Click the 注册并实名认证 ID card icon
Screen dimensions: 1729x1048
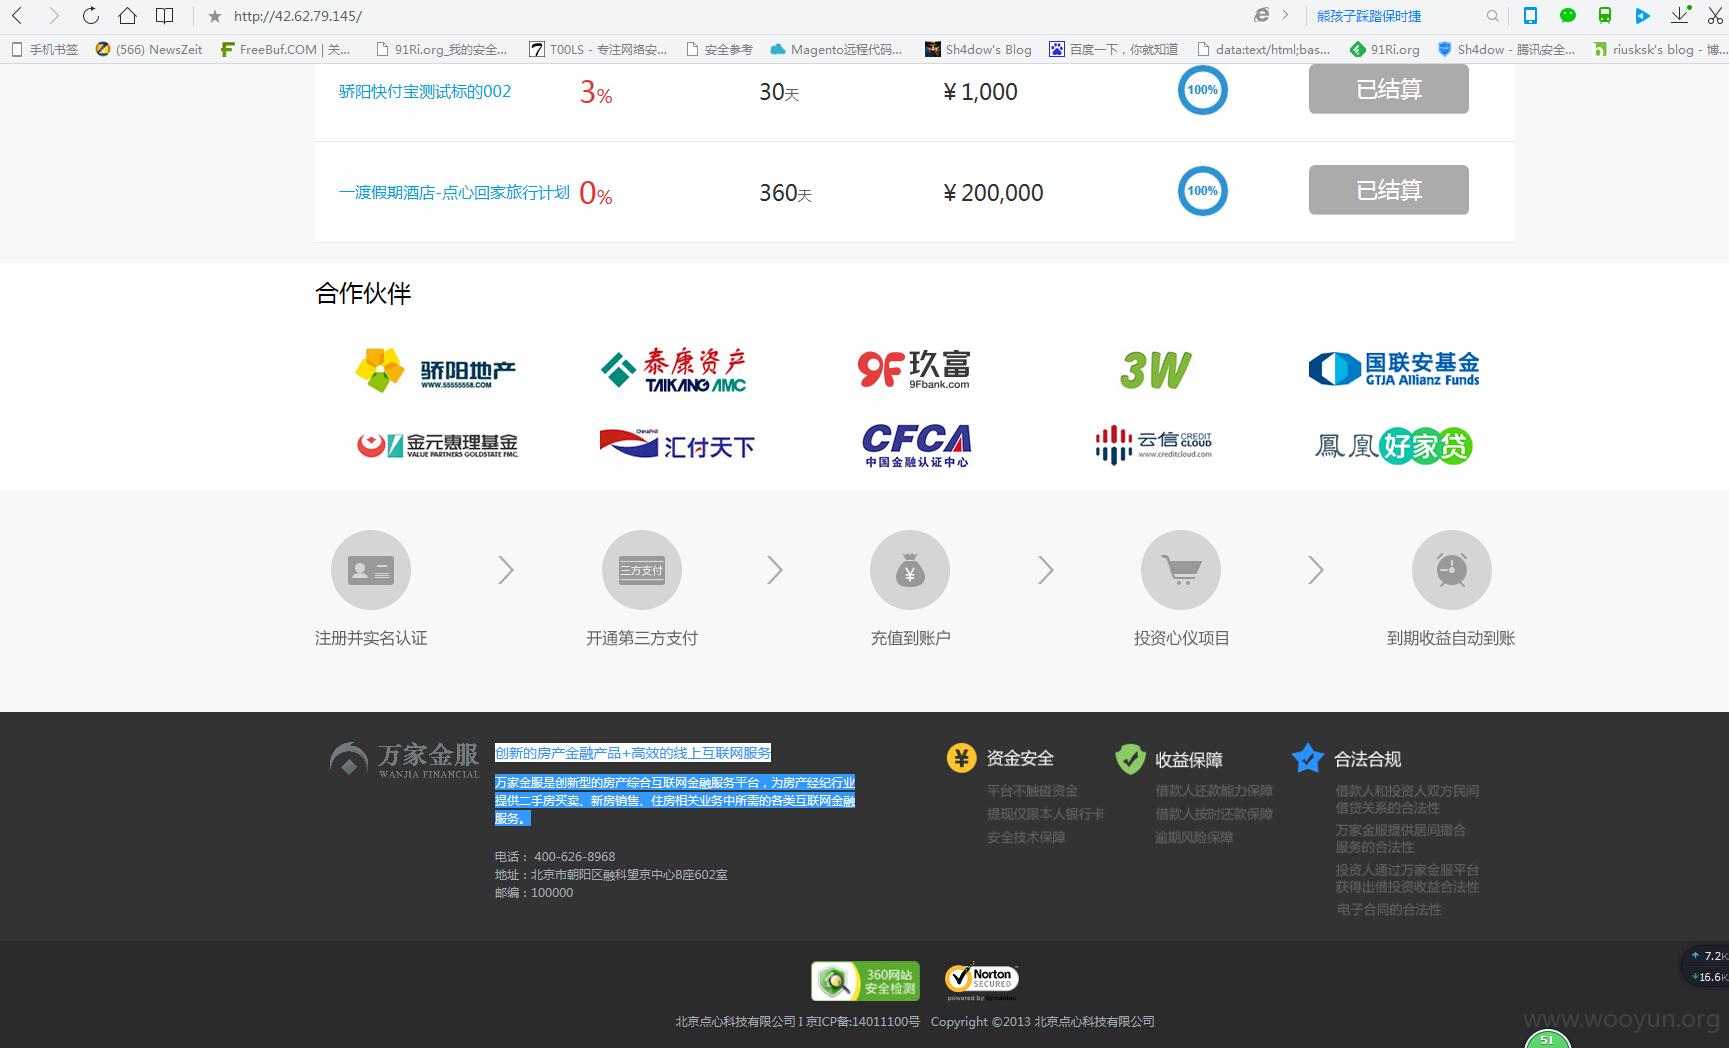pos(371,570)
